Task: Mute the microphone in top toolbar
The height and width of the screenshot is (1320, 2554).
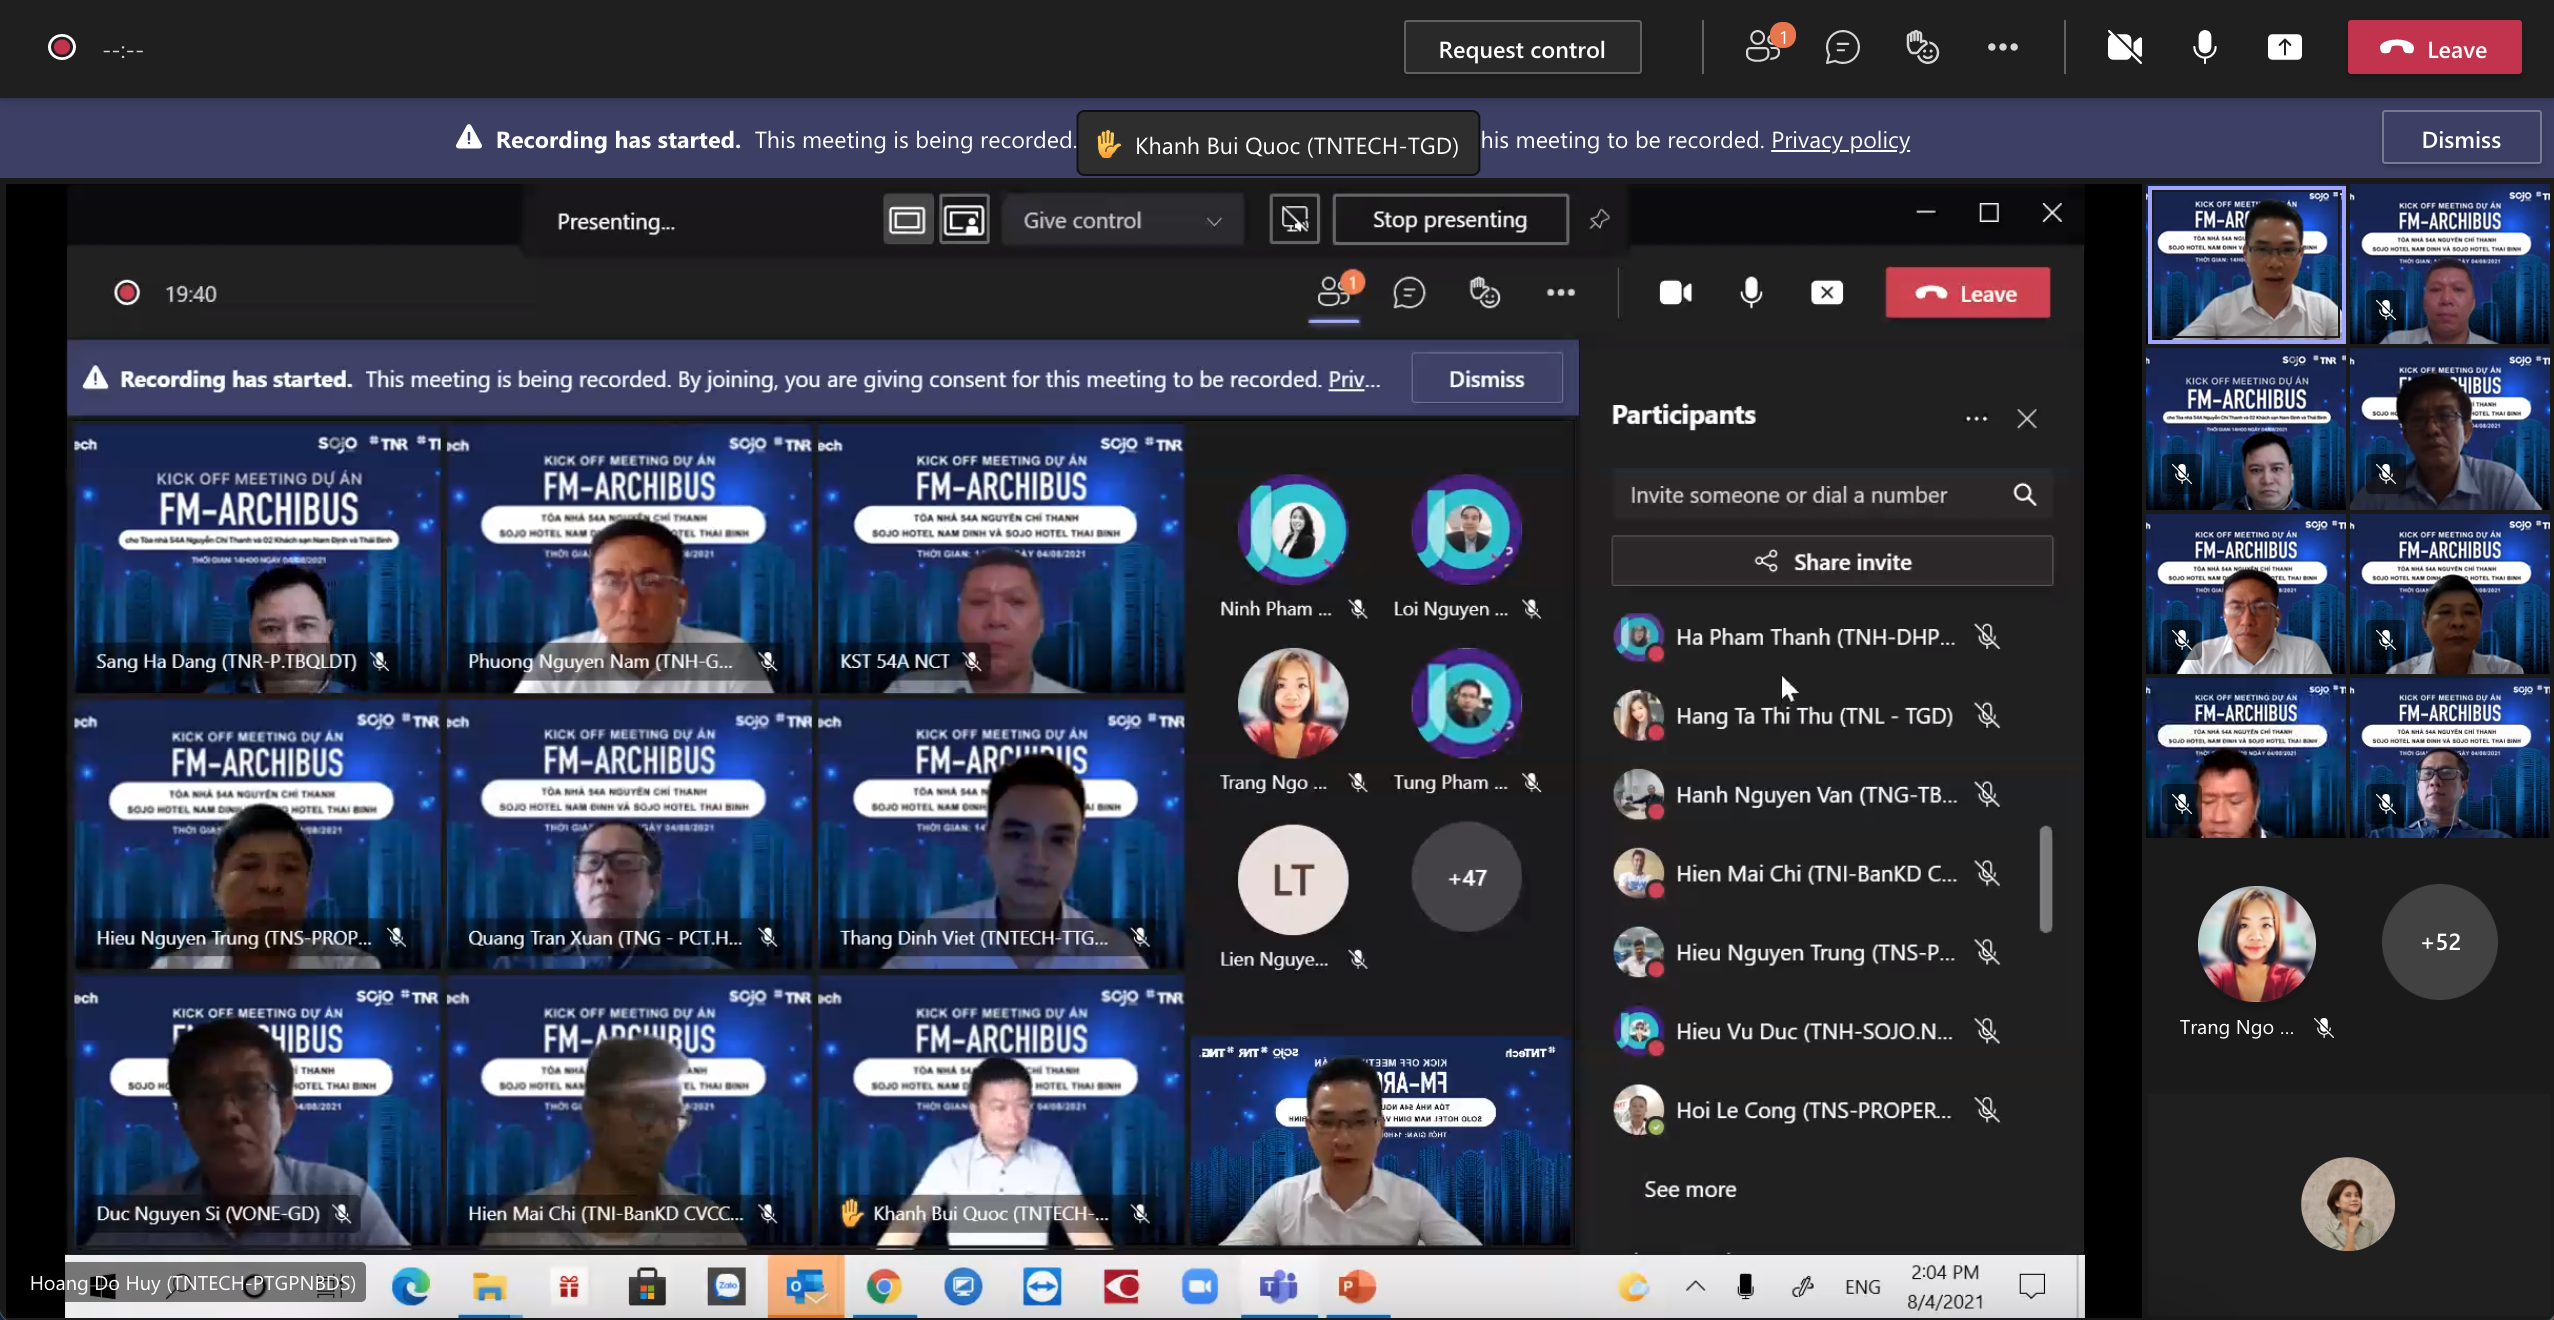Action: tap(2204, 48)
